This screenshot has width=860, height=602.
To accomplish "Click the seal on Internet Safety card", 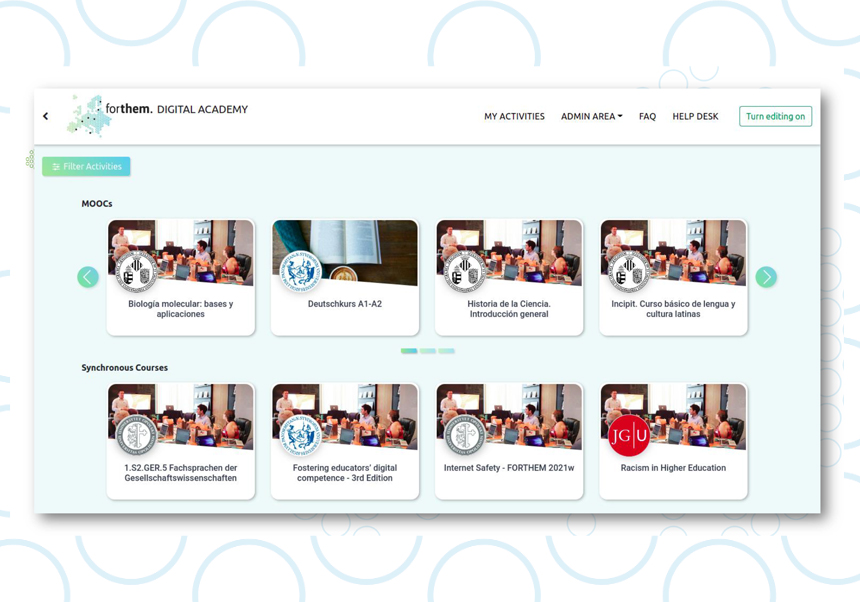I will point(465,435).
